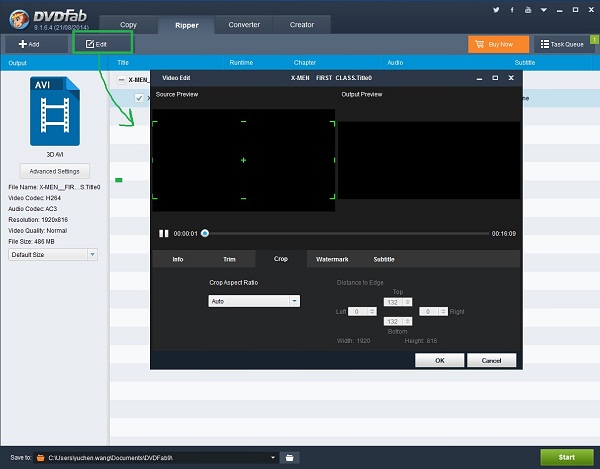
Task: Open Advanced Settings
Action: pos(55,171)
